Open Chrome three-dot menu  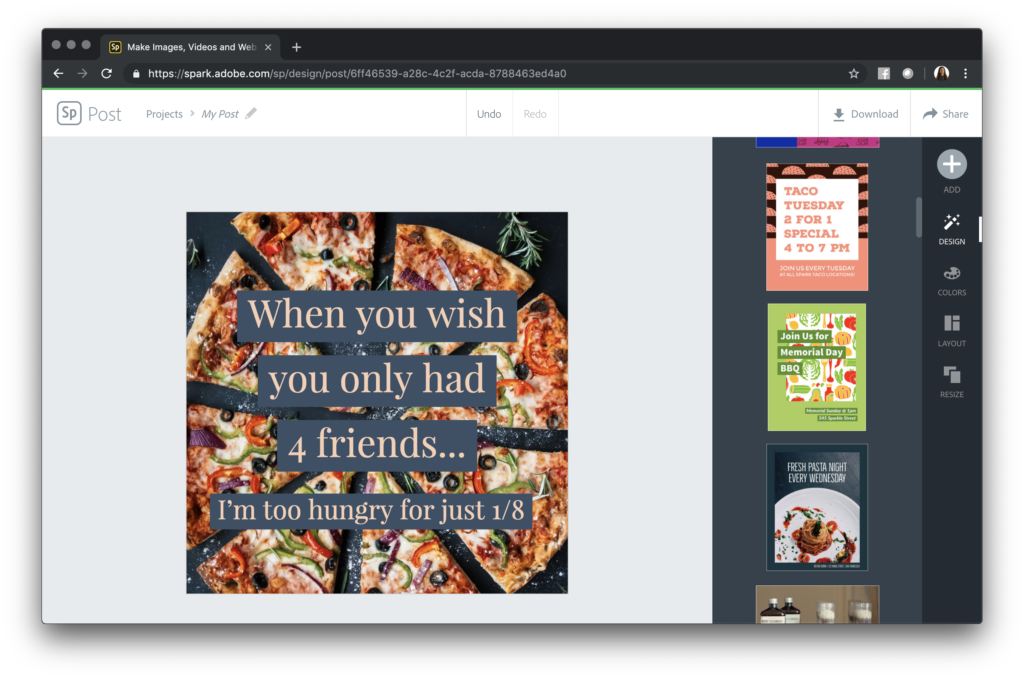pyautogui.click(x=965, y=73)
